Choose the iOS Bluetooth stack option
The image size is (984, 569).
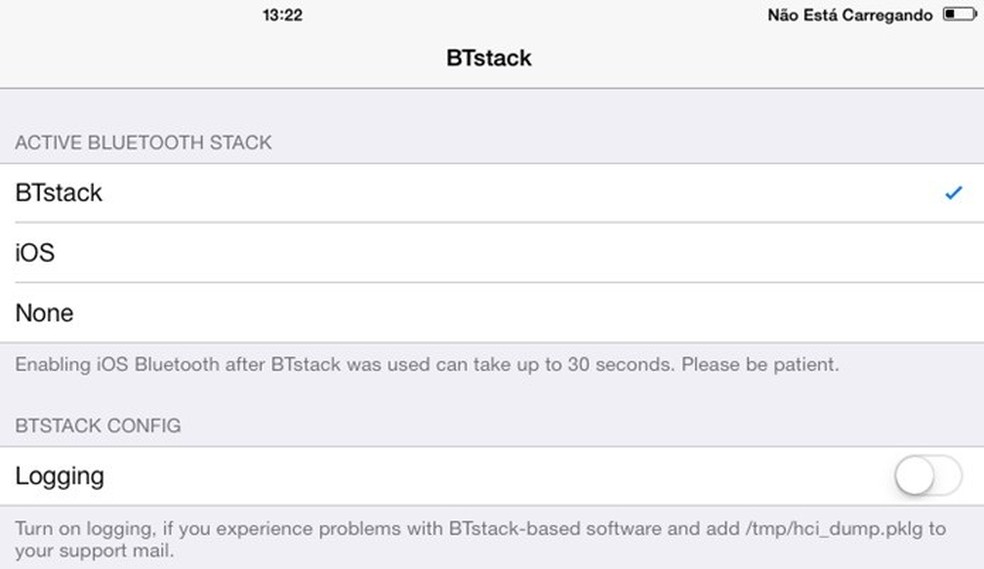coord(492,252)
